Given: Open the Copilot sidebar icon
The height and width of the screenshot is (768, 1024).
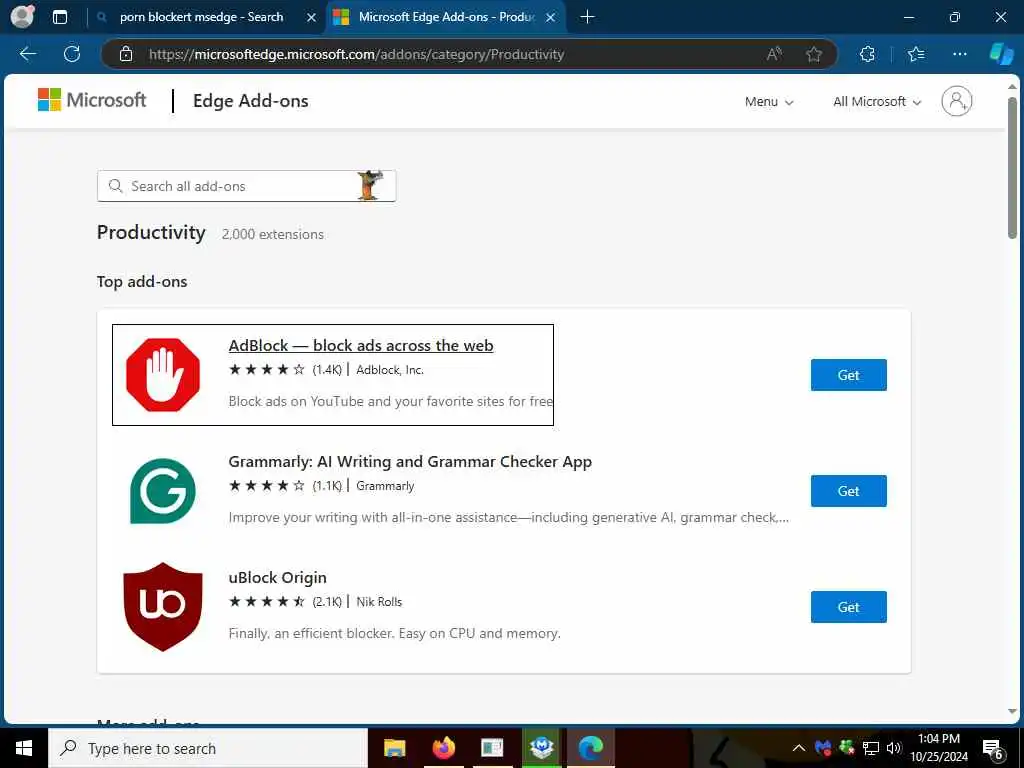Looking at the screenshot, I should pos(1001,54).
